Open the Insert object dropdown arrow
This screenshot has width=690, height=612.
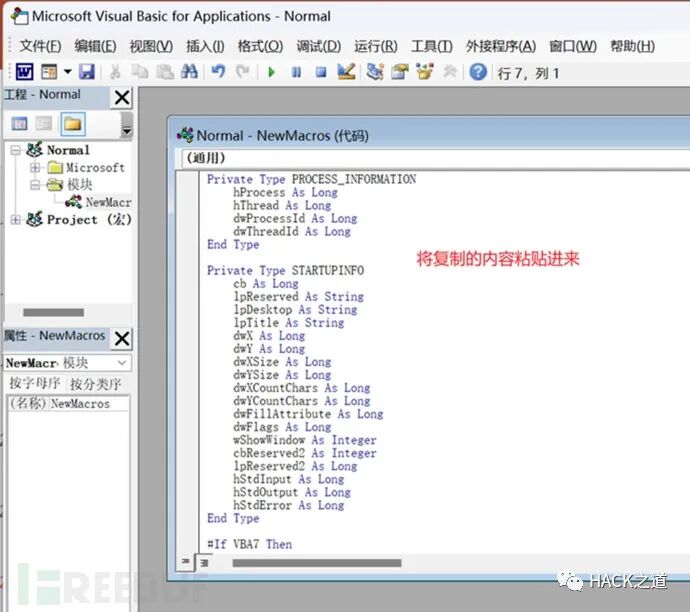click(67, 71)
